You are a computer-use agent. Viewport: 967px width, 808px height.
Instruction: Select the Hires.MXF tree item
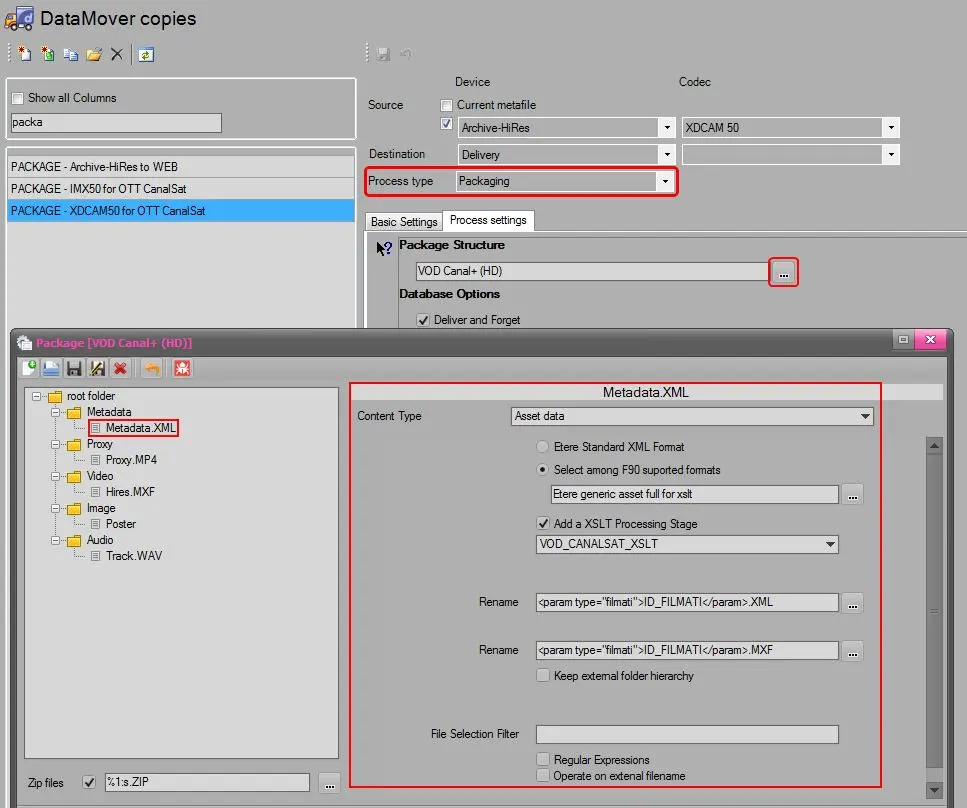130,492
